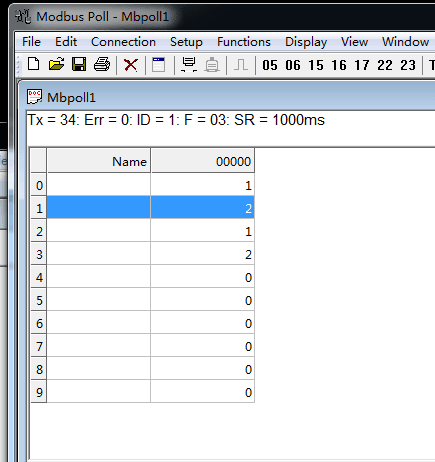Click function 06 toolbar button
Image resolution: width=435 pixels, height=462 pixels.
point(293,65)
